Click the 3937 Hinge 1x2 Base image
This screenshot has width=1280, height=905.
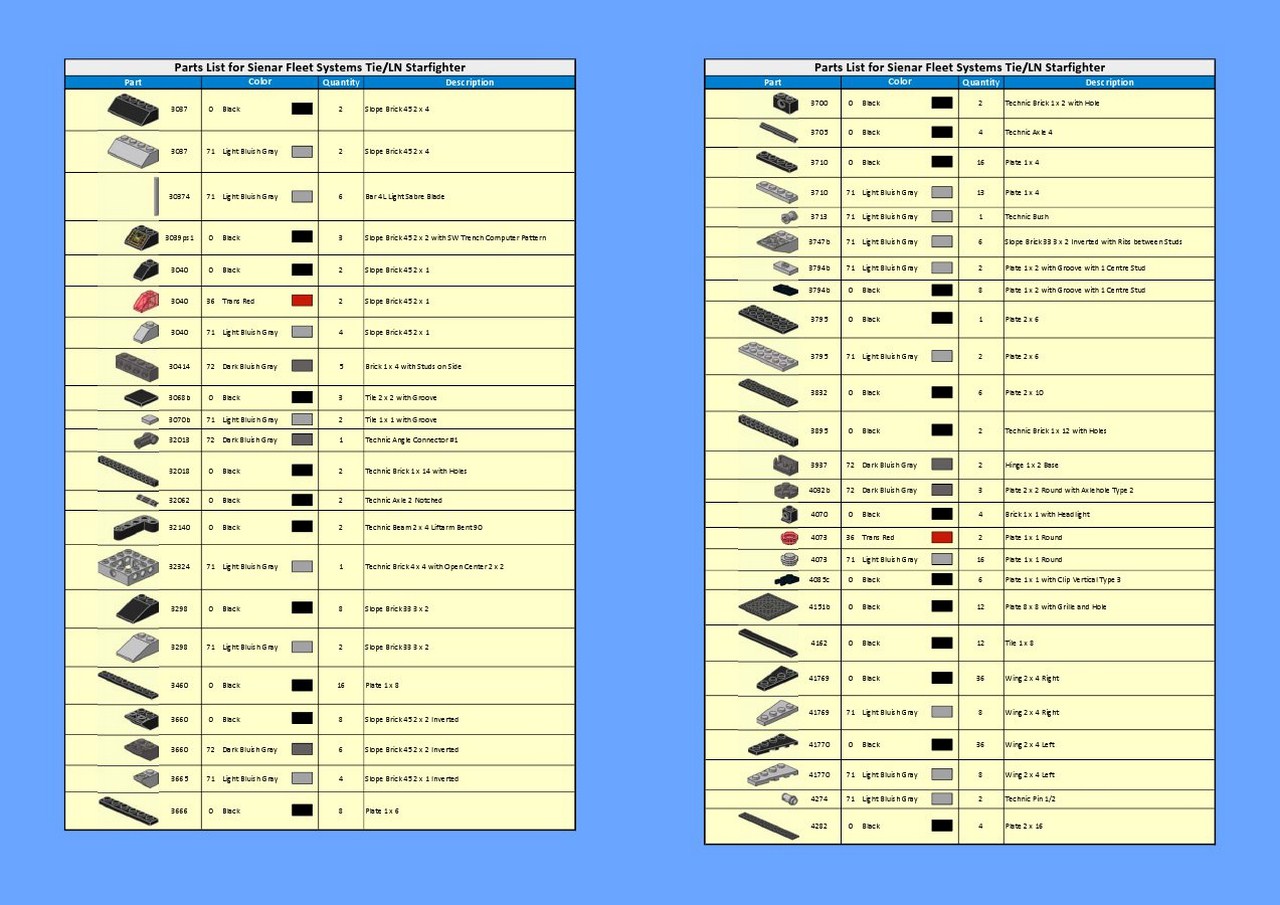pos(786,465)
